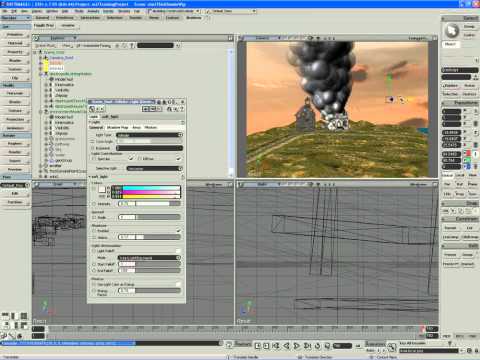Switch to the Area tab
Viewport: 480px width, 360px height.
(x=137, y=127)
